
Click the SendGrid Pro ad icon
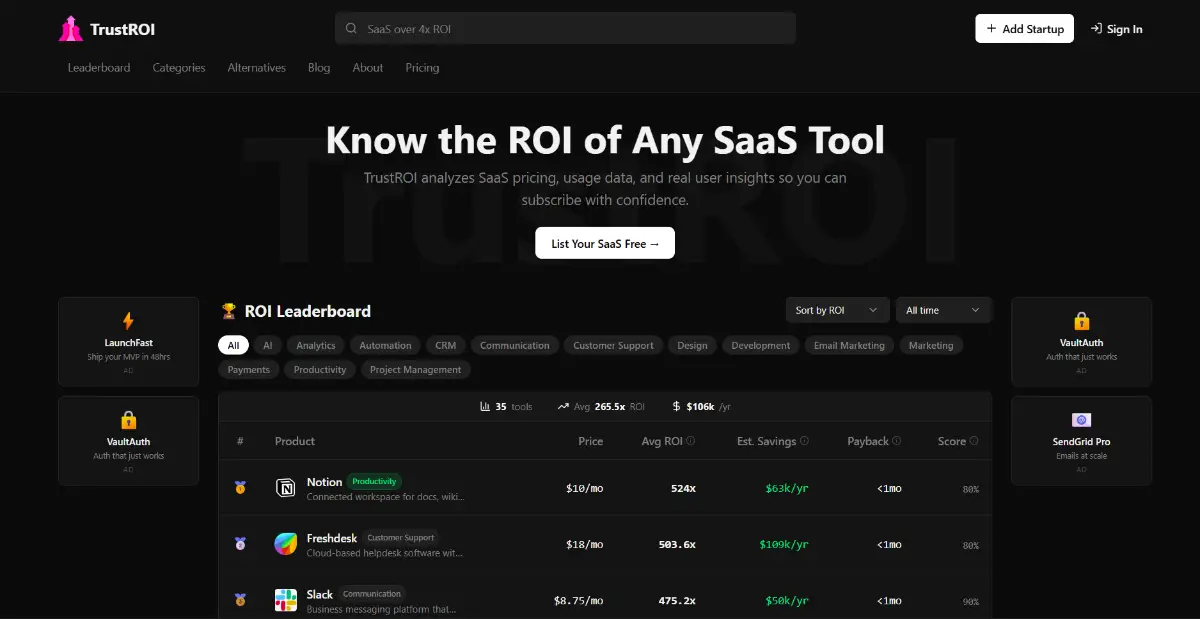pos(1081,420)
